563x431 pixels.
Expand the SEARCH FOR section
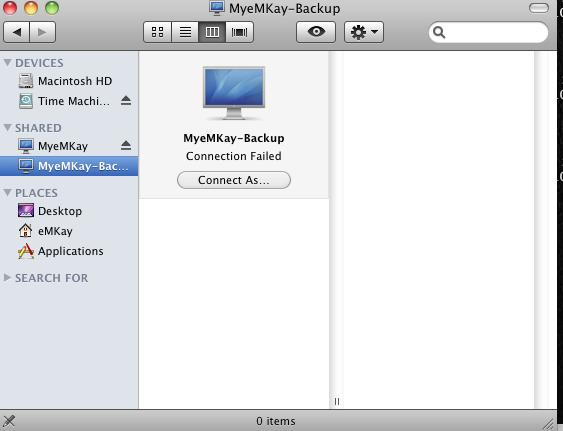coord(7,278)
